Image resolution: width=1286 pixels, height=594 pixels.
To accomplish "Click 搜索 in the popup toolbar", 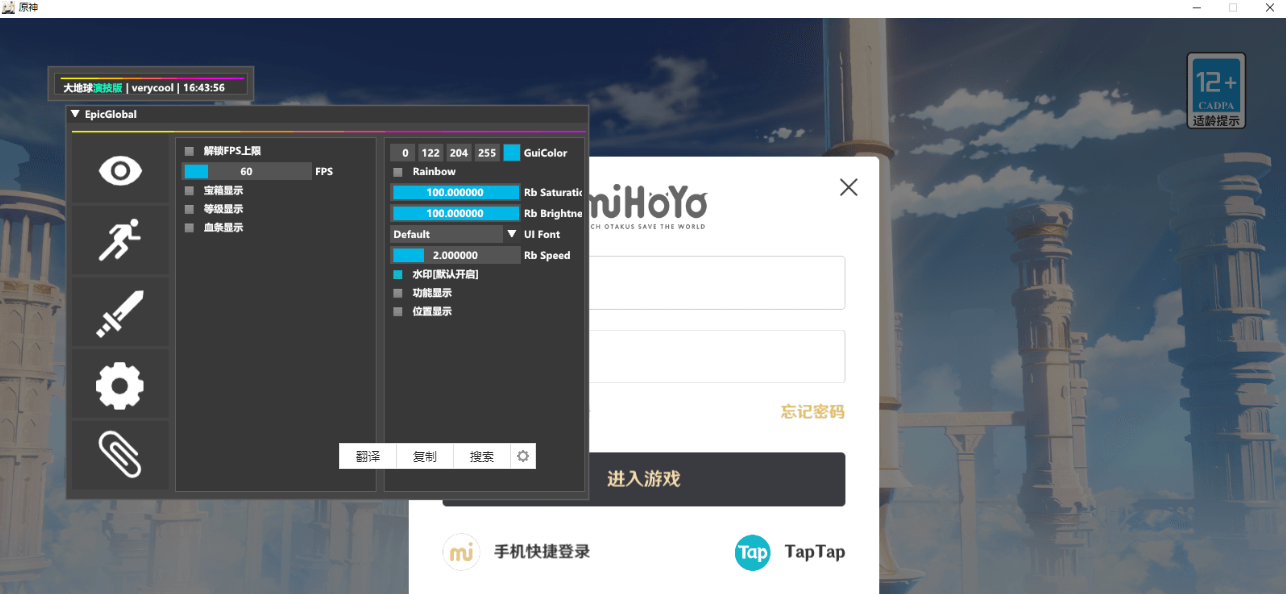I will [482, 456].
